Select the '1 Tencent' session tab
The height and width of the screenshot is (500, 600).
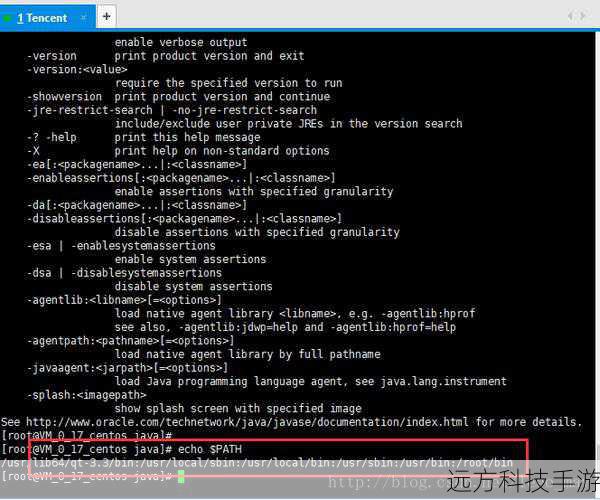47,18
